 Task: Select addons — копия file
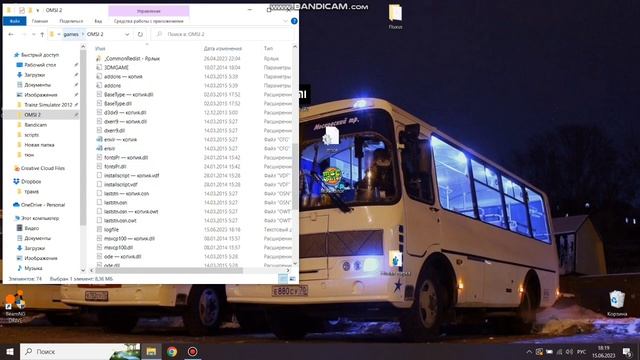tap(123, 77)
